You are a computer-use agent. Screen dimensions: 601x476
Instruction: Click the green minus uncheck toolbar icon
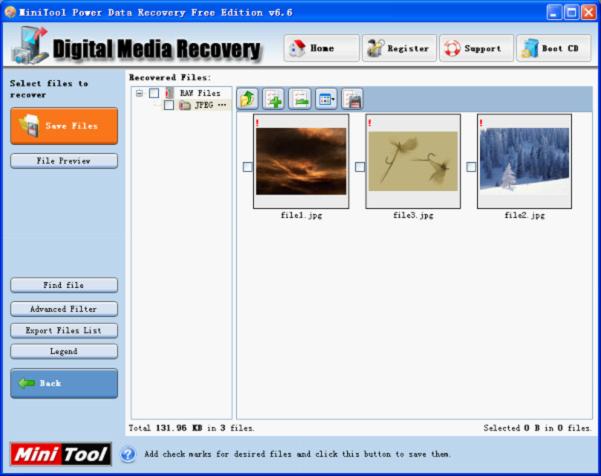click(x=300, y=99)
